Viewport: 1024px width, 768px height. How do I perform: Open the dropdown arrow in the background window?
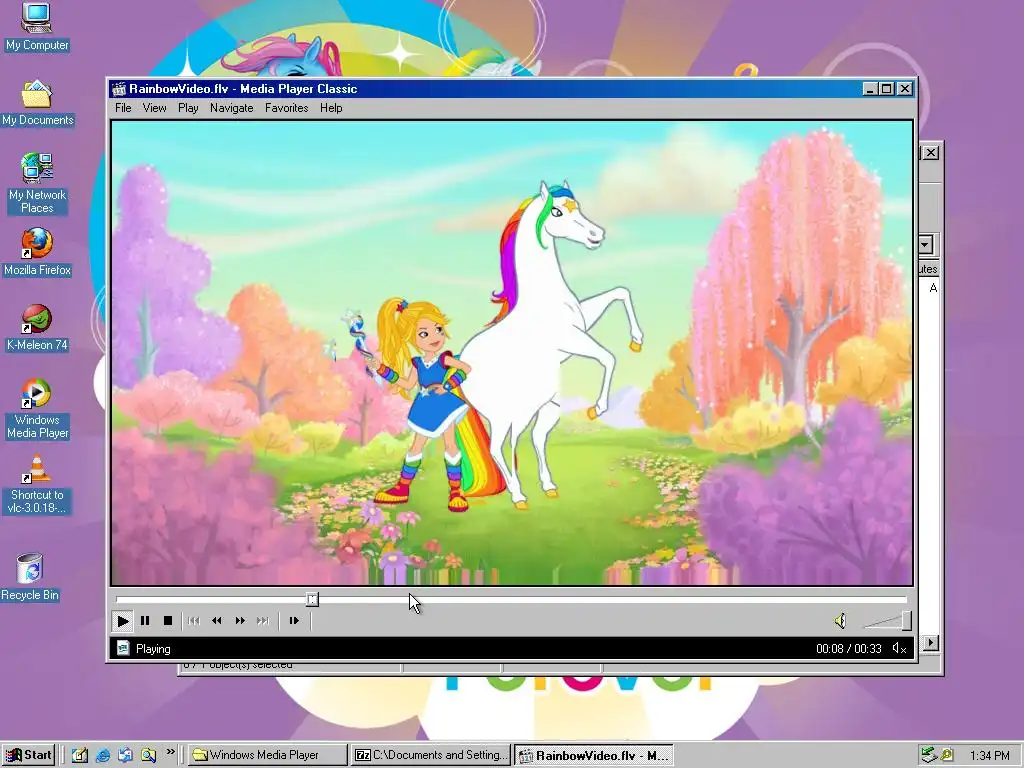[x=926, y=246]
